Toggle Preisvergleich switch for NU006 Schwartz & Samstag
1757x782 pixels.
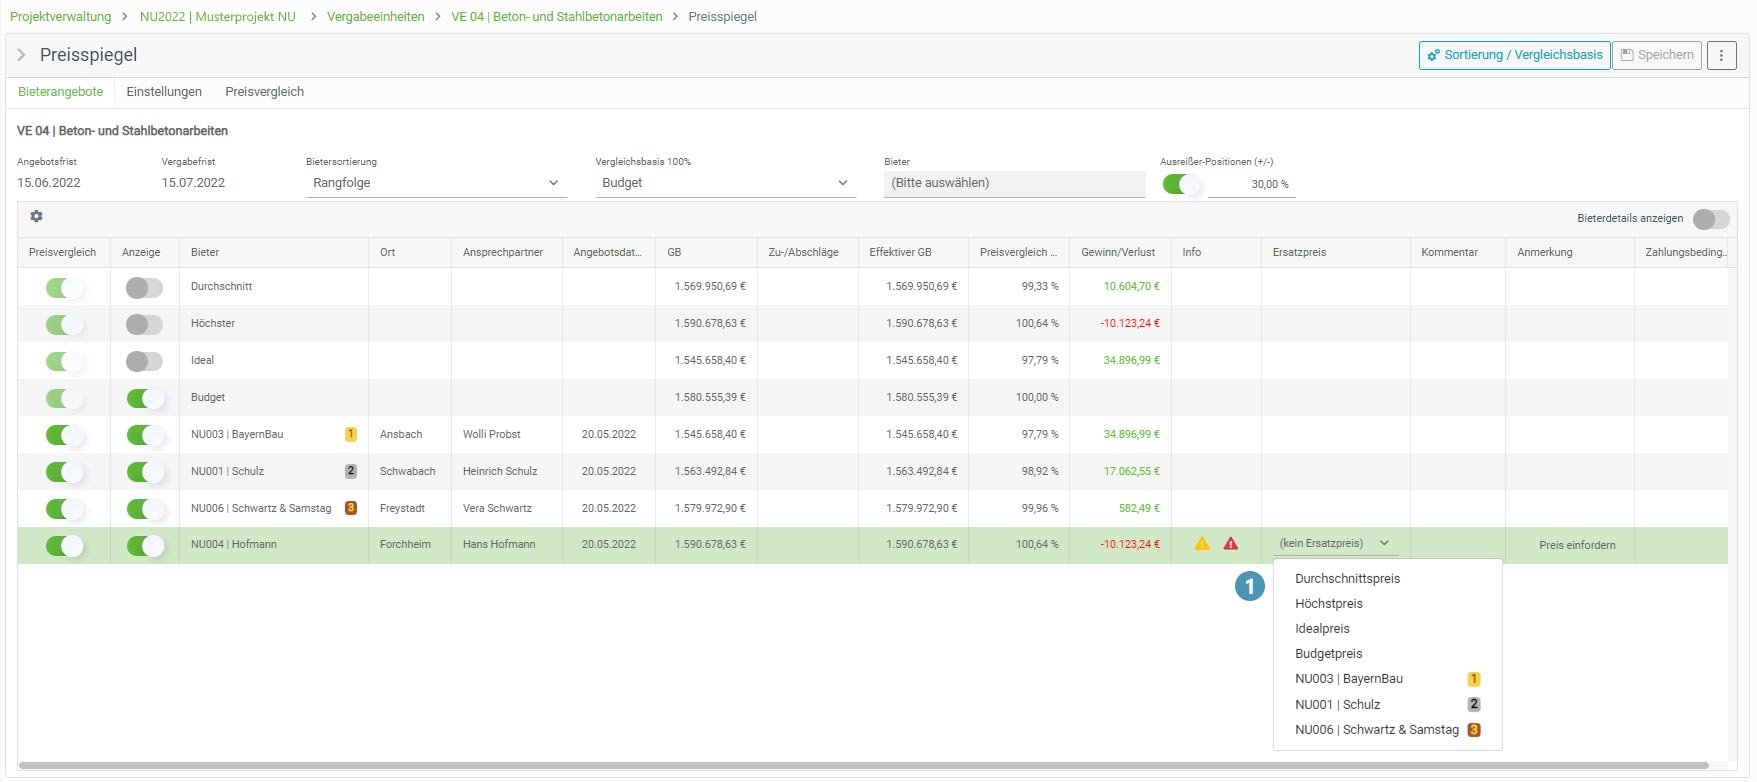coord(64,509)
